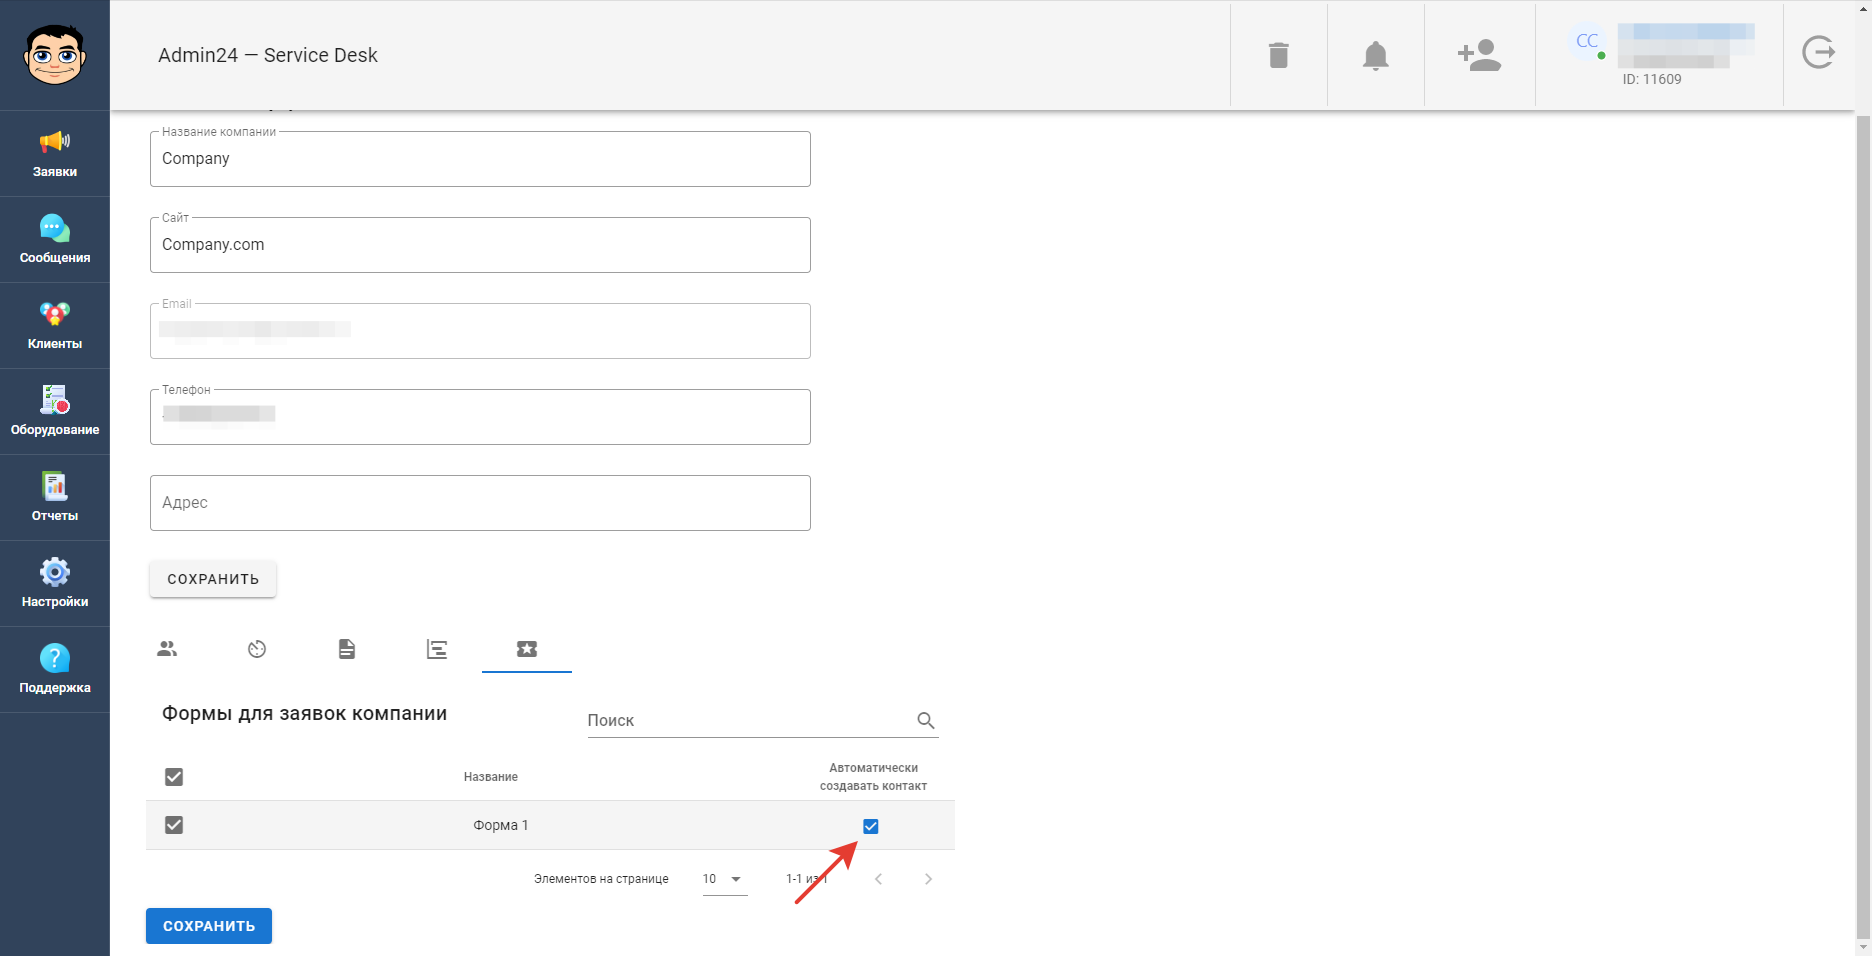Toggle the Форма 1 row selection checkbox

pyautogui.click(x=174, y=825)
